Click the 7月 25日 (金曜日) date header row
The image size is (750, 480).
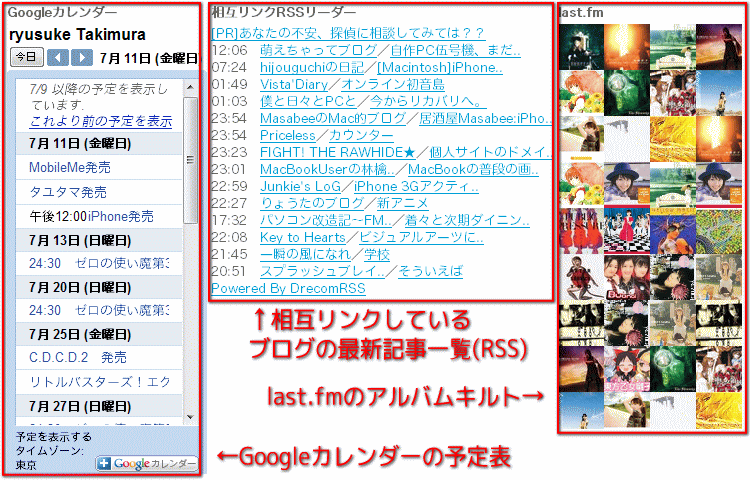99,334
